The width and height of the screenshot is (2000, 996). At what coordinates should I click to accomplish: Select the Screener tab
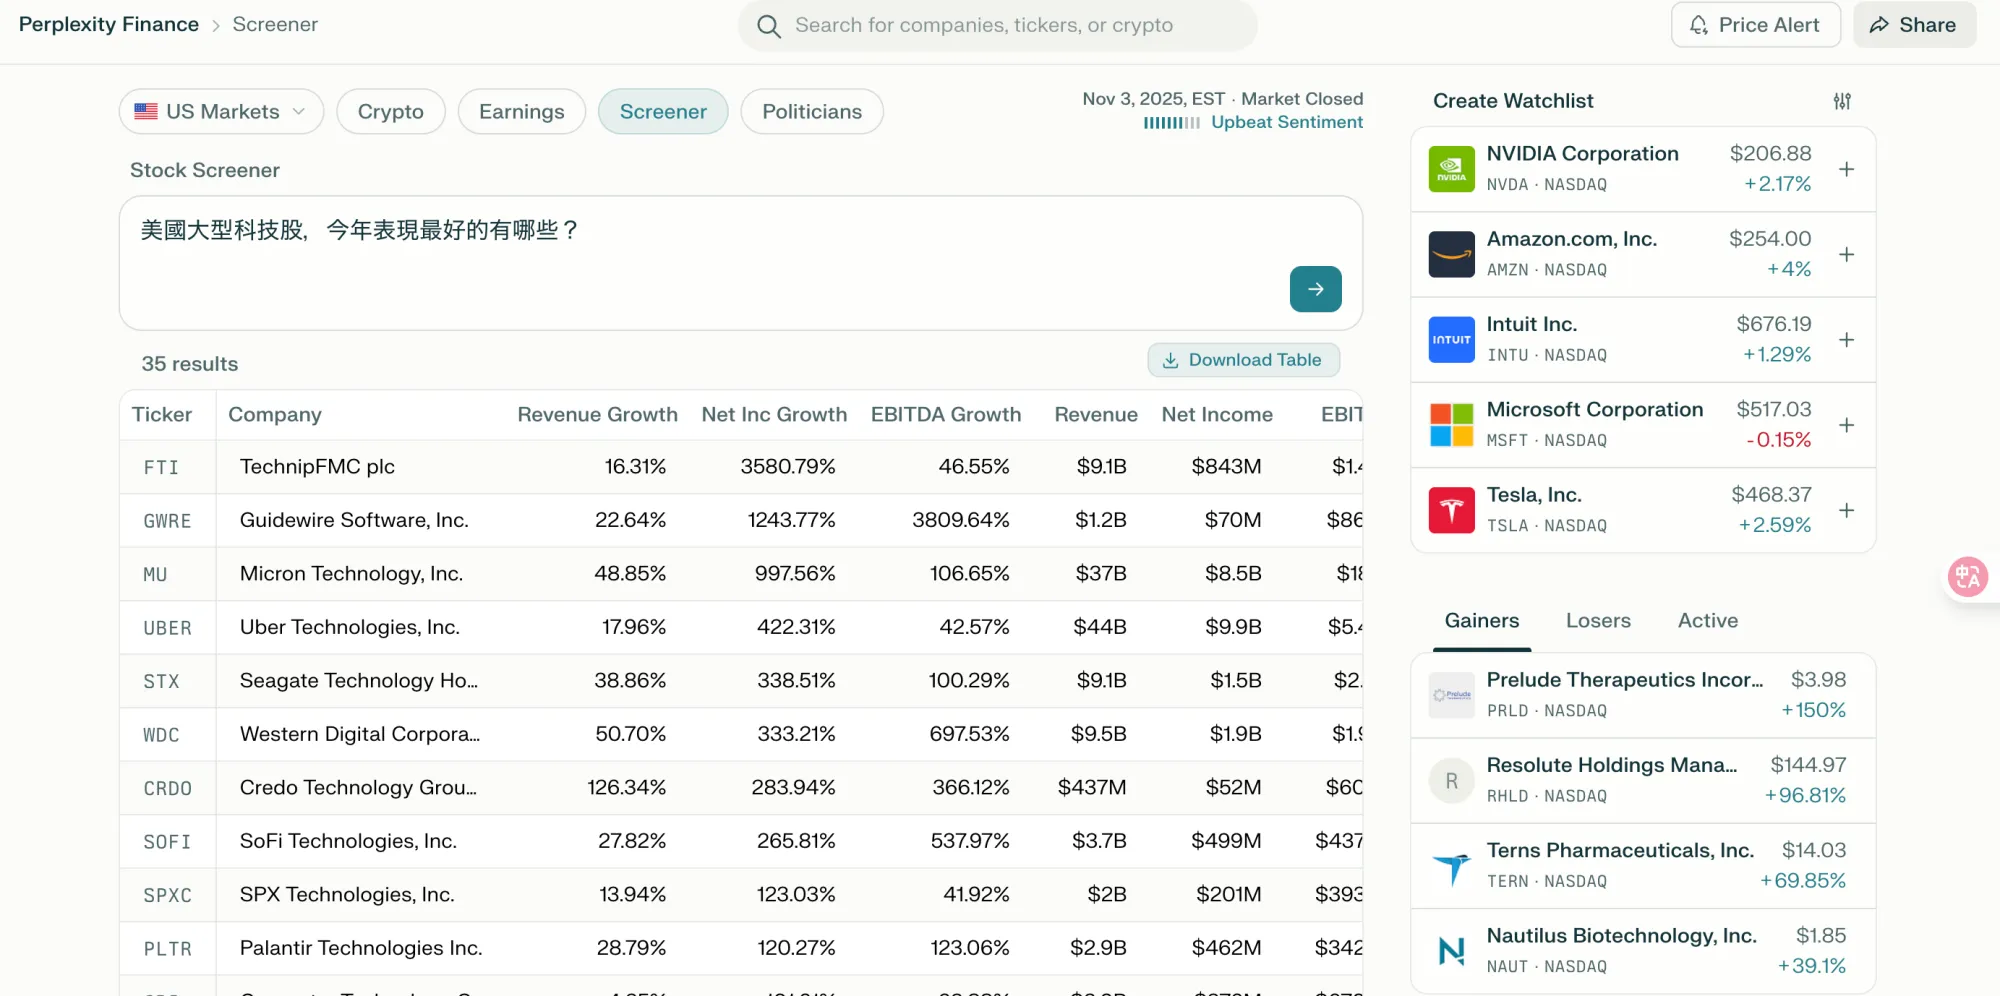663,111
